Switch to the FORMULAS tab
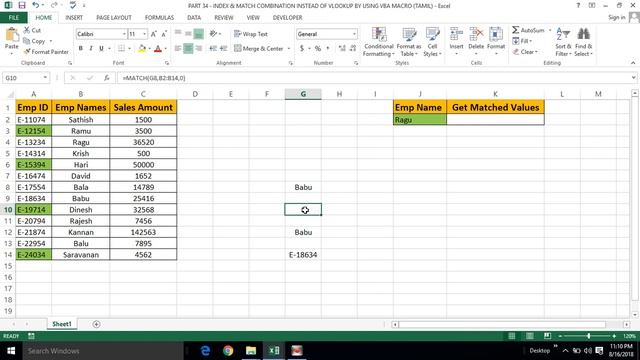Screen dimensions: 640x360 click(159, 18)
